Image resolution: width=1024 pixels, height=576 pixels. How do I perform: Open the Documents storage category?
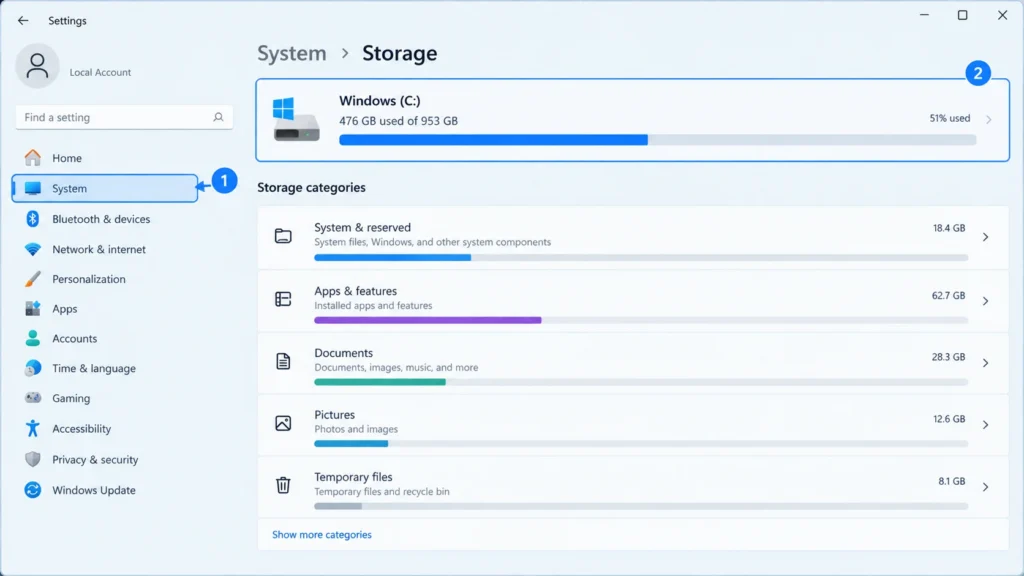point(633,362)
